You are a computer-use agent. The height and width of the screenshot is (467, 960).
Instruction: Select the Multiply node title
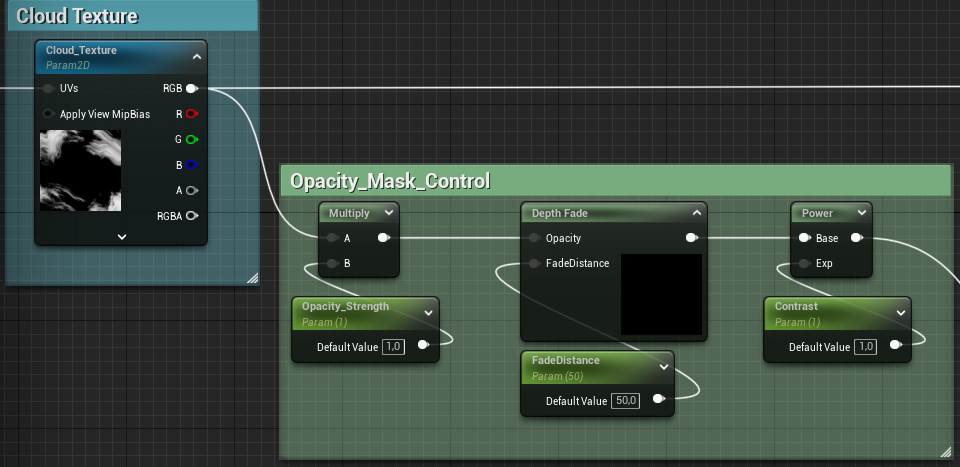(349, 213)
